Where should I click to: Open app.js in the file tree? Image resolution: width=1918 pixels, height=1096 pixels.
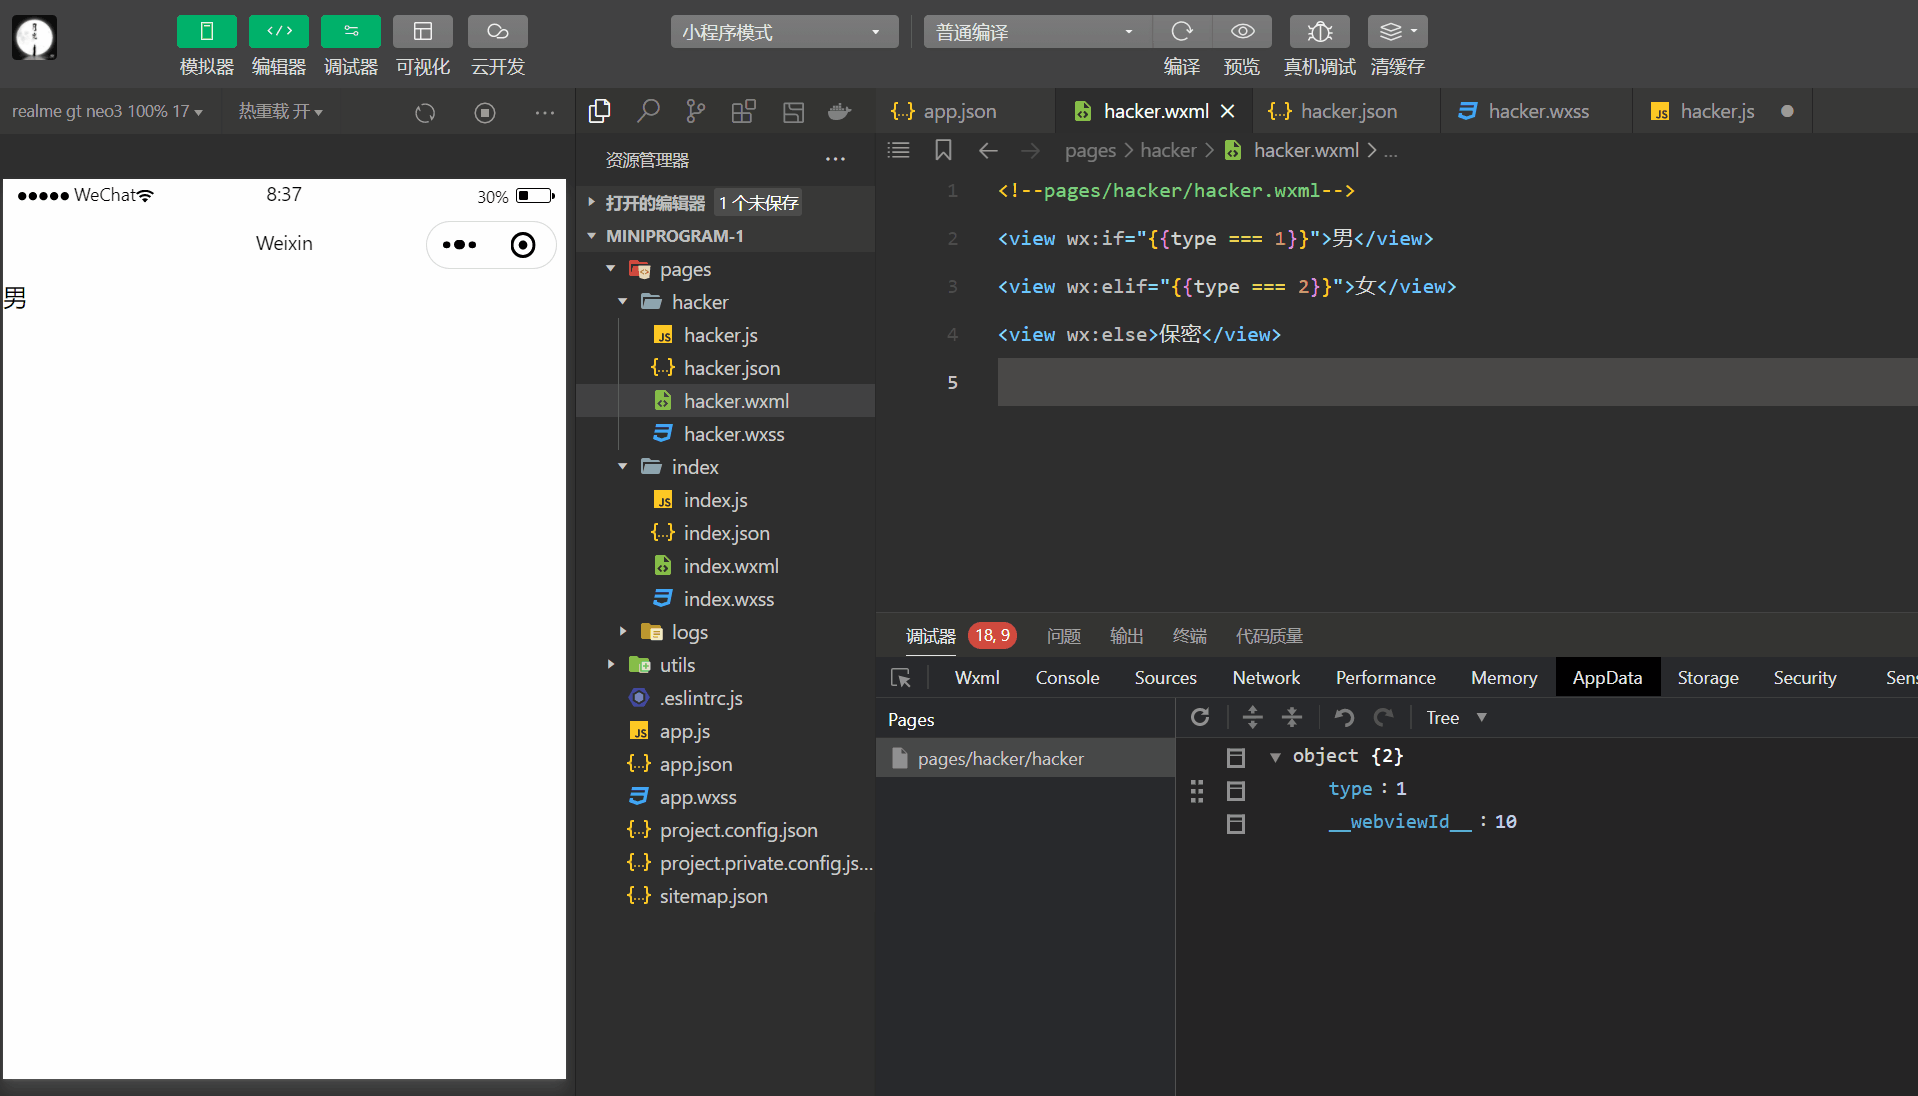726,731
